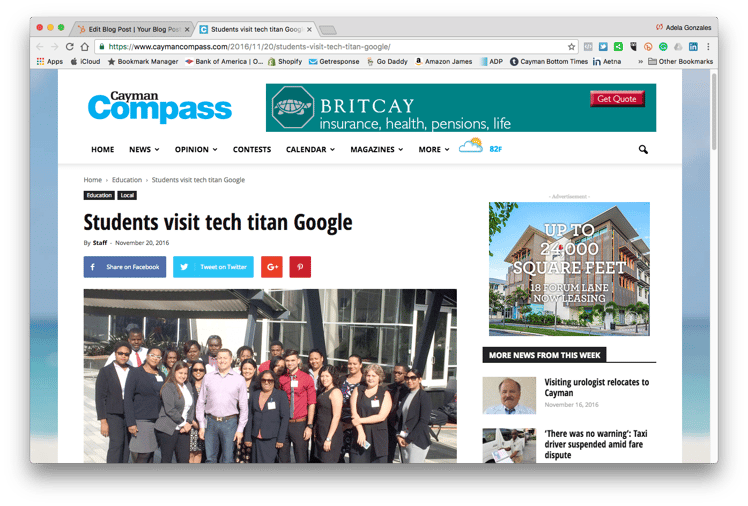This screenshot has height=506, width=748.
Task: Expand the NEWS dropdown menu
Action: point(144,150)
